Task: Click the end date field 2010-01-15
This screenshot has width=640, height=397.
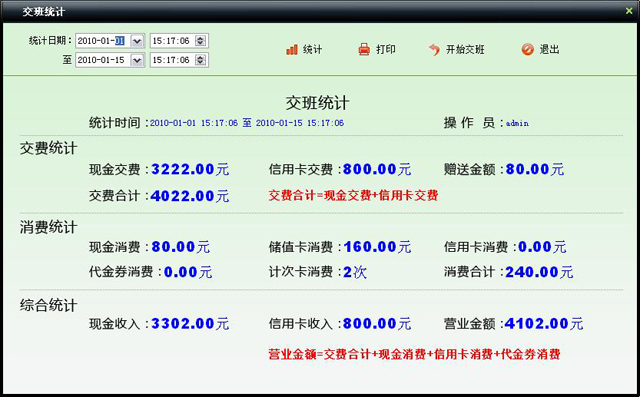Action: [103, 60]
